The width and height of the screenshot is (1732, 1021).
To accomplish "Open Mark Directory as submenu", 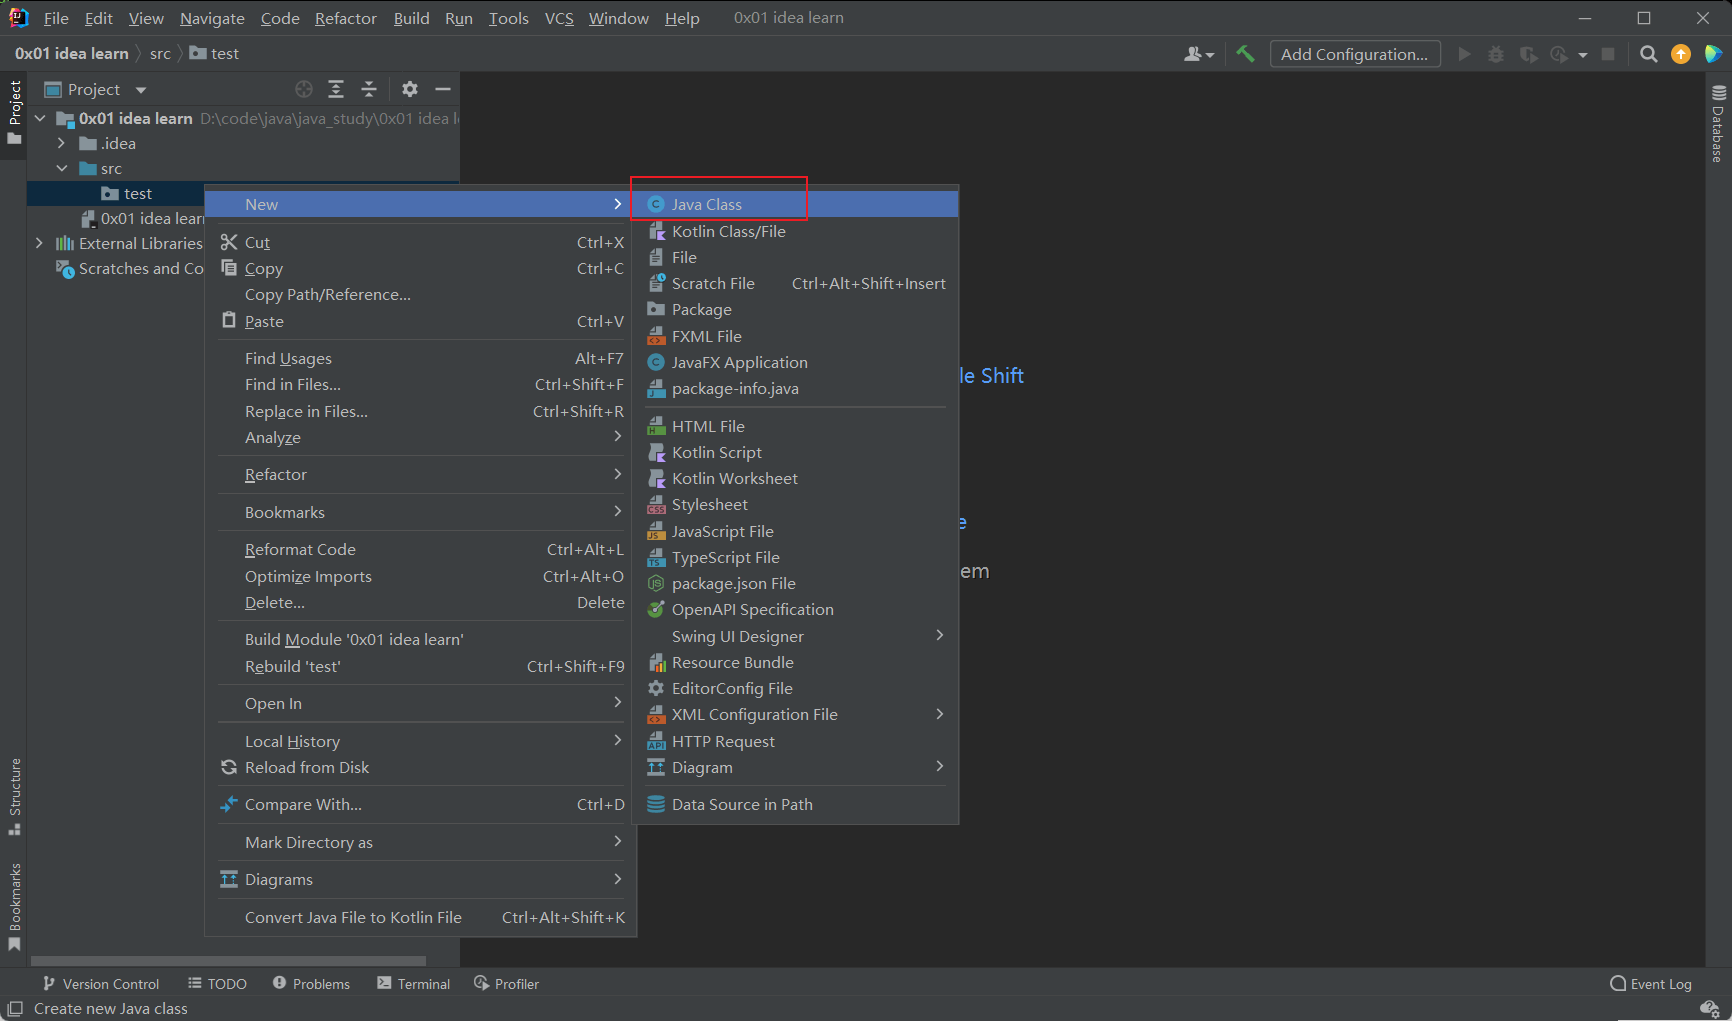I will 420,842.
